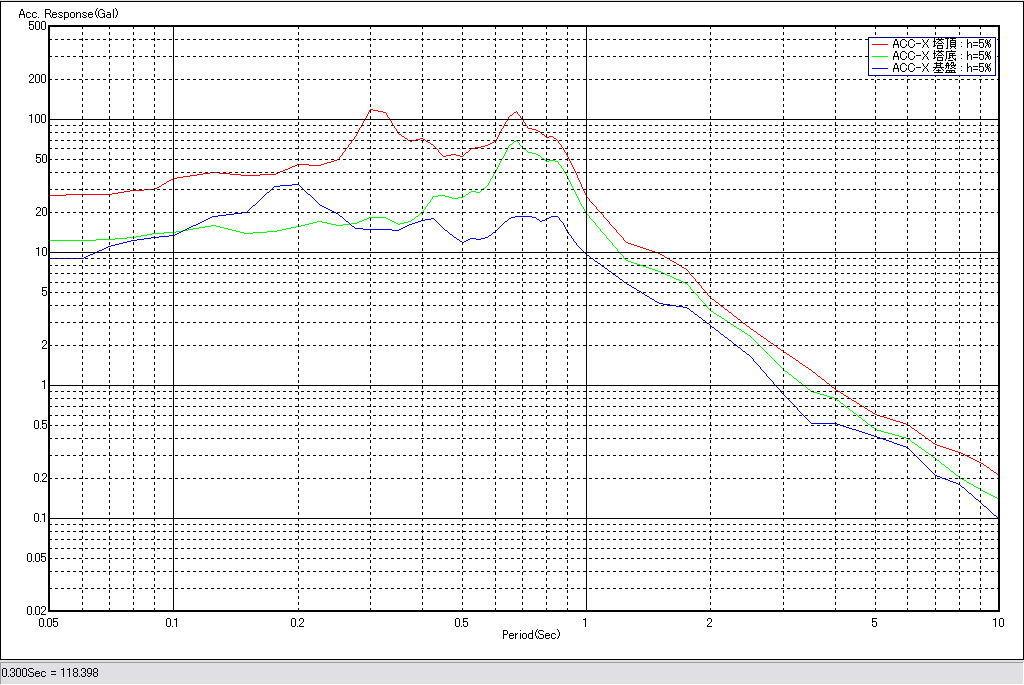Screen dimensions: 1024x685
Task: Click the 0.05 label on the period axis
Action: (47, 623)
